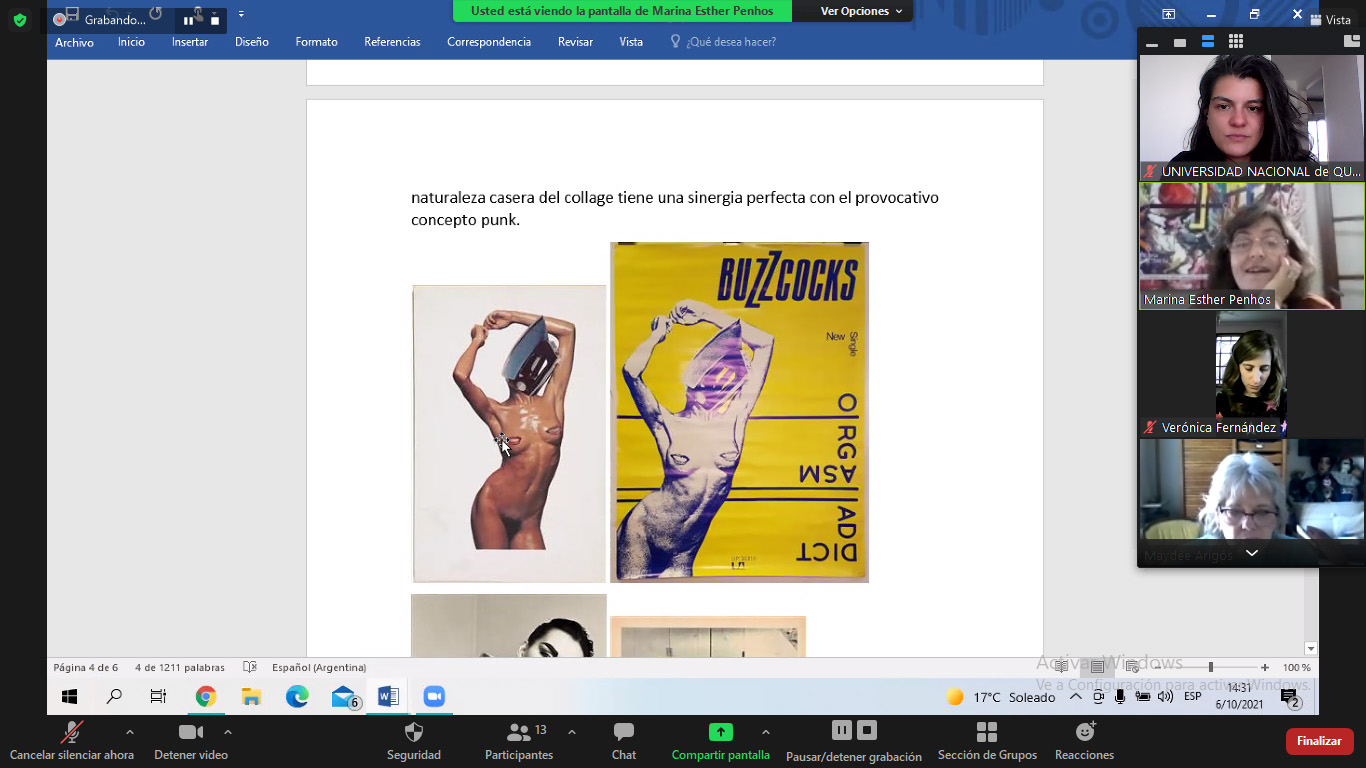Open the Zoom Chat panel

click(623, 733)
